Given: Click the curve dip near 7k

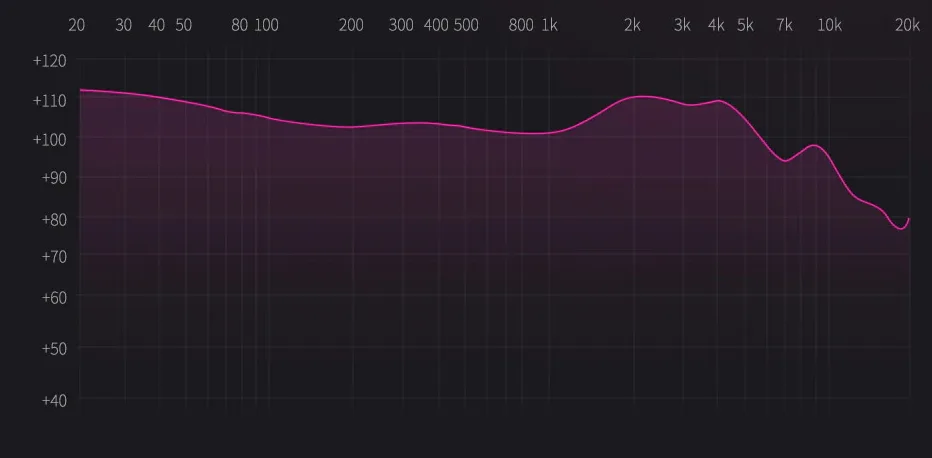Looking at the screenshot, I should click(x=786, y=160).
